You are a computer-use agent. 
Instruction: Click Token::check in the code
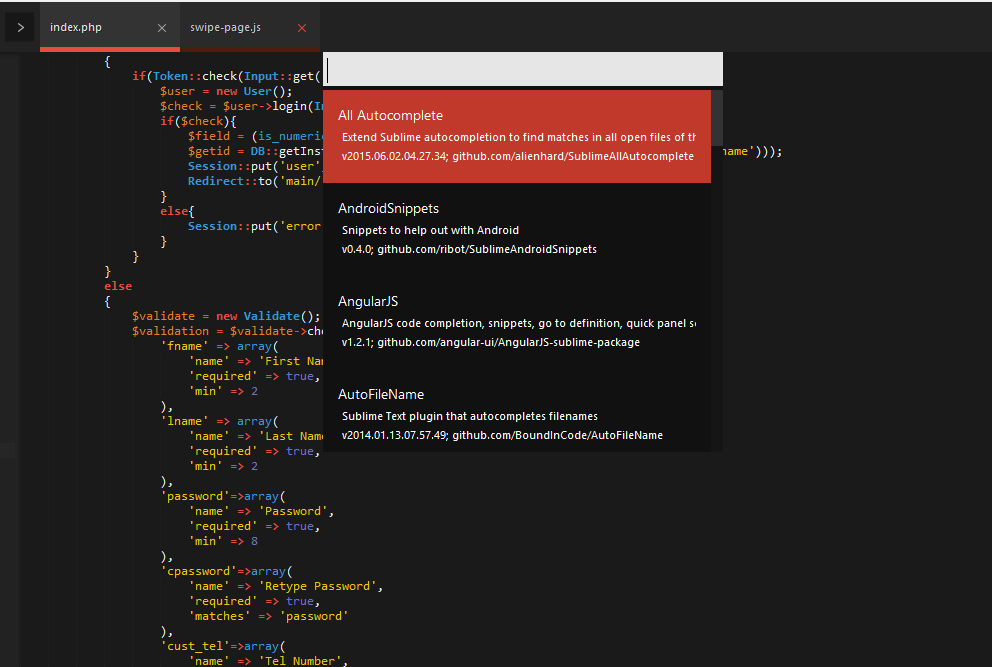point(183,75)
